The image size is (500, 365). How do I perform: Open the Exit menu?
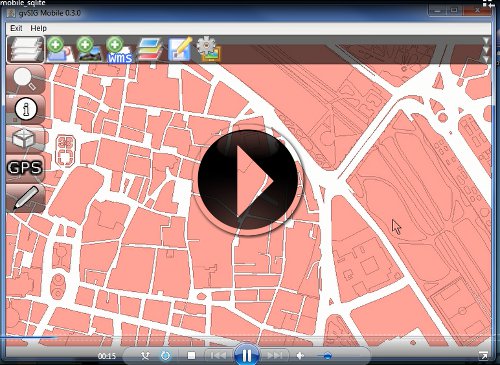16,28
